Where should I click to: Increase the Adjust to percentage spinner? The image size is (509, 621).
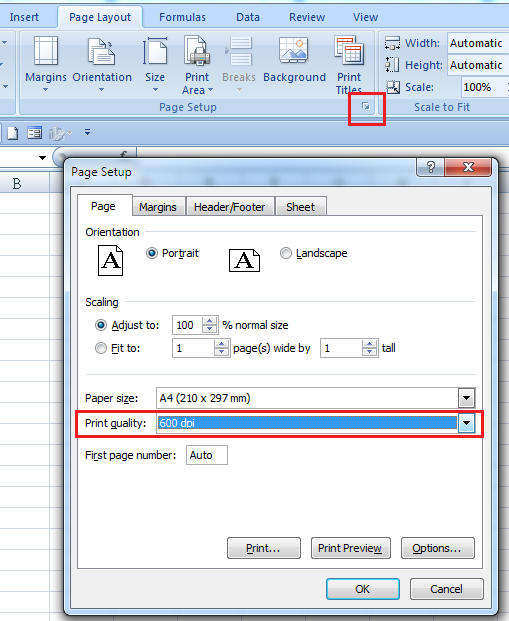click(210, 321)
